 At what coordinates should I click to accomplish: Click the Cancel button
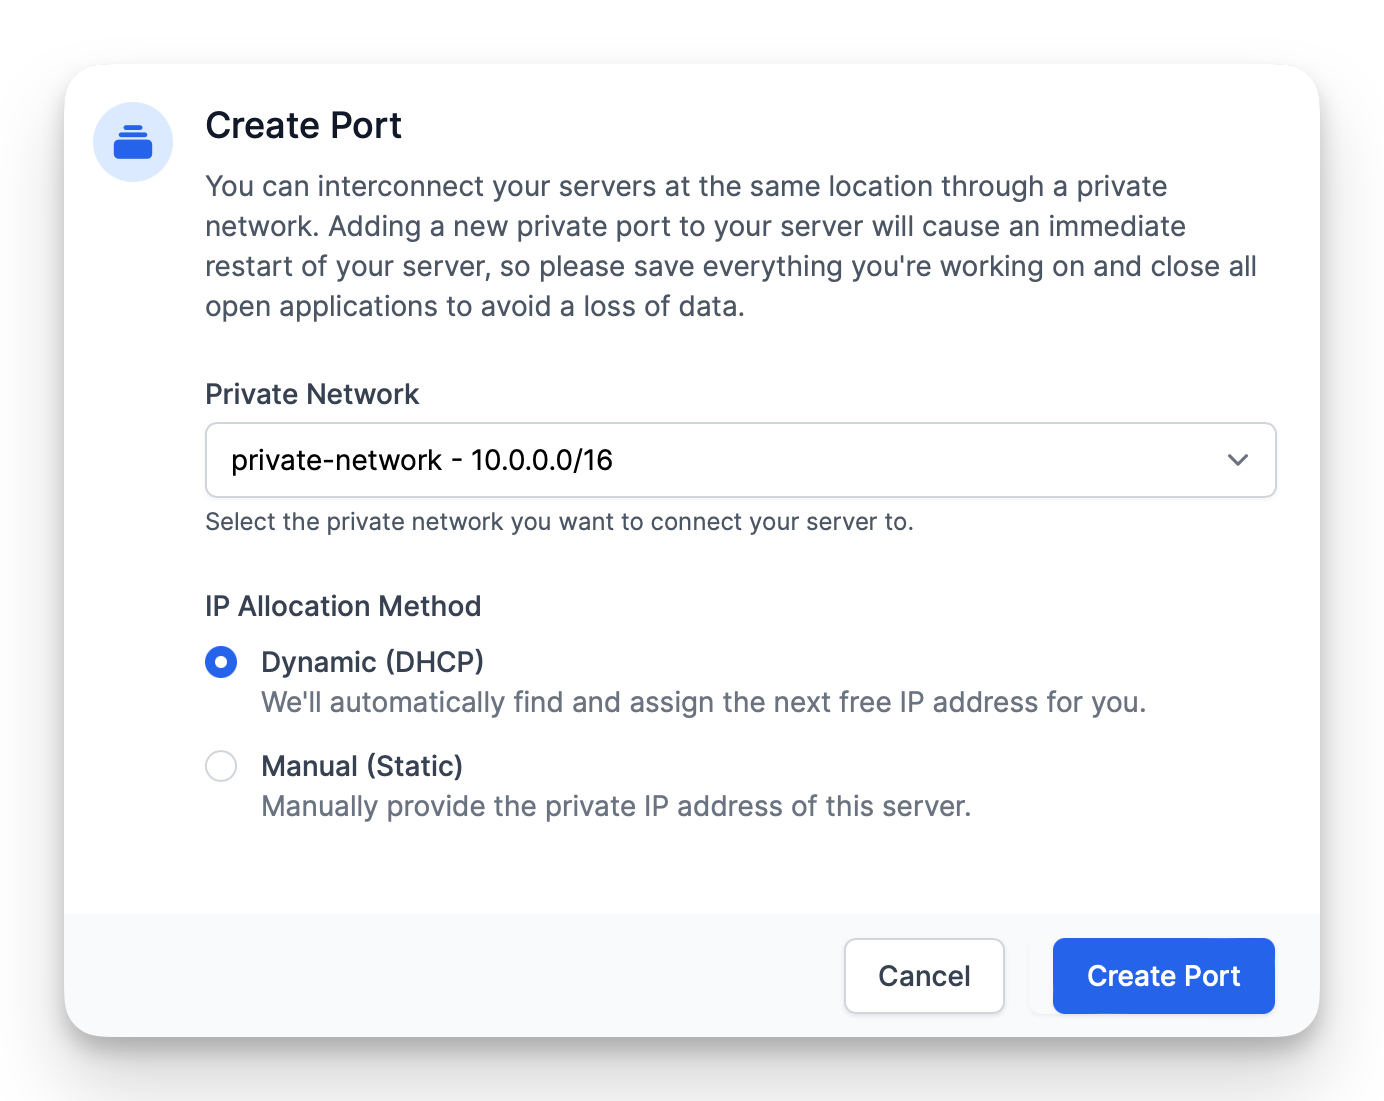tap(924, 976)
